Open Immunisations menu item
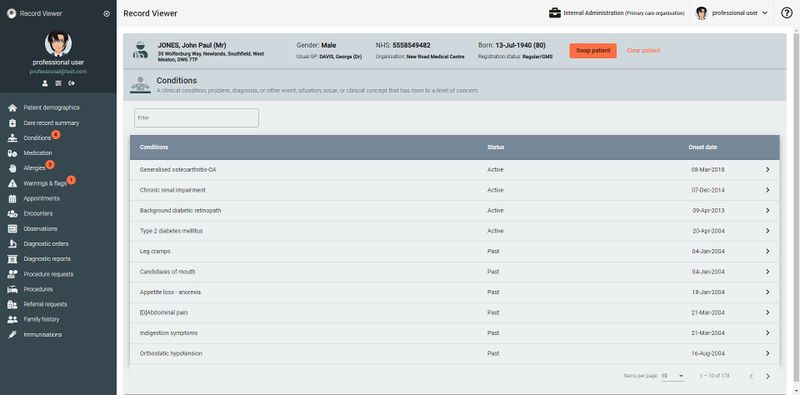 point(42,335)
